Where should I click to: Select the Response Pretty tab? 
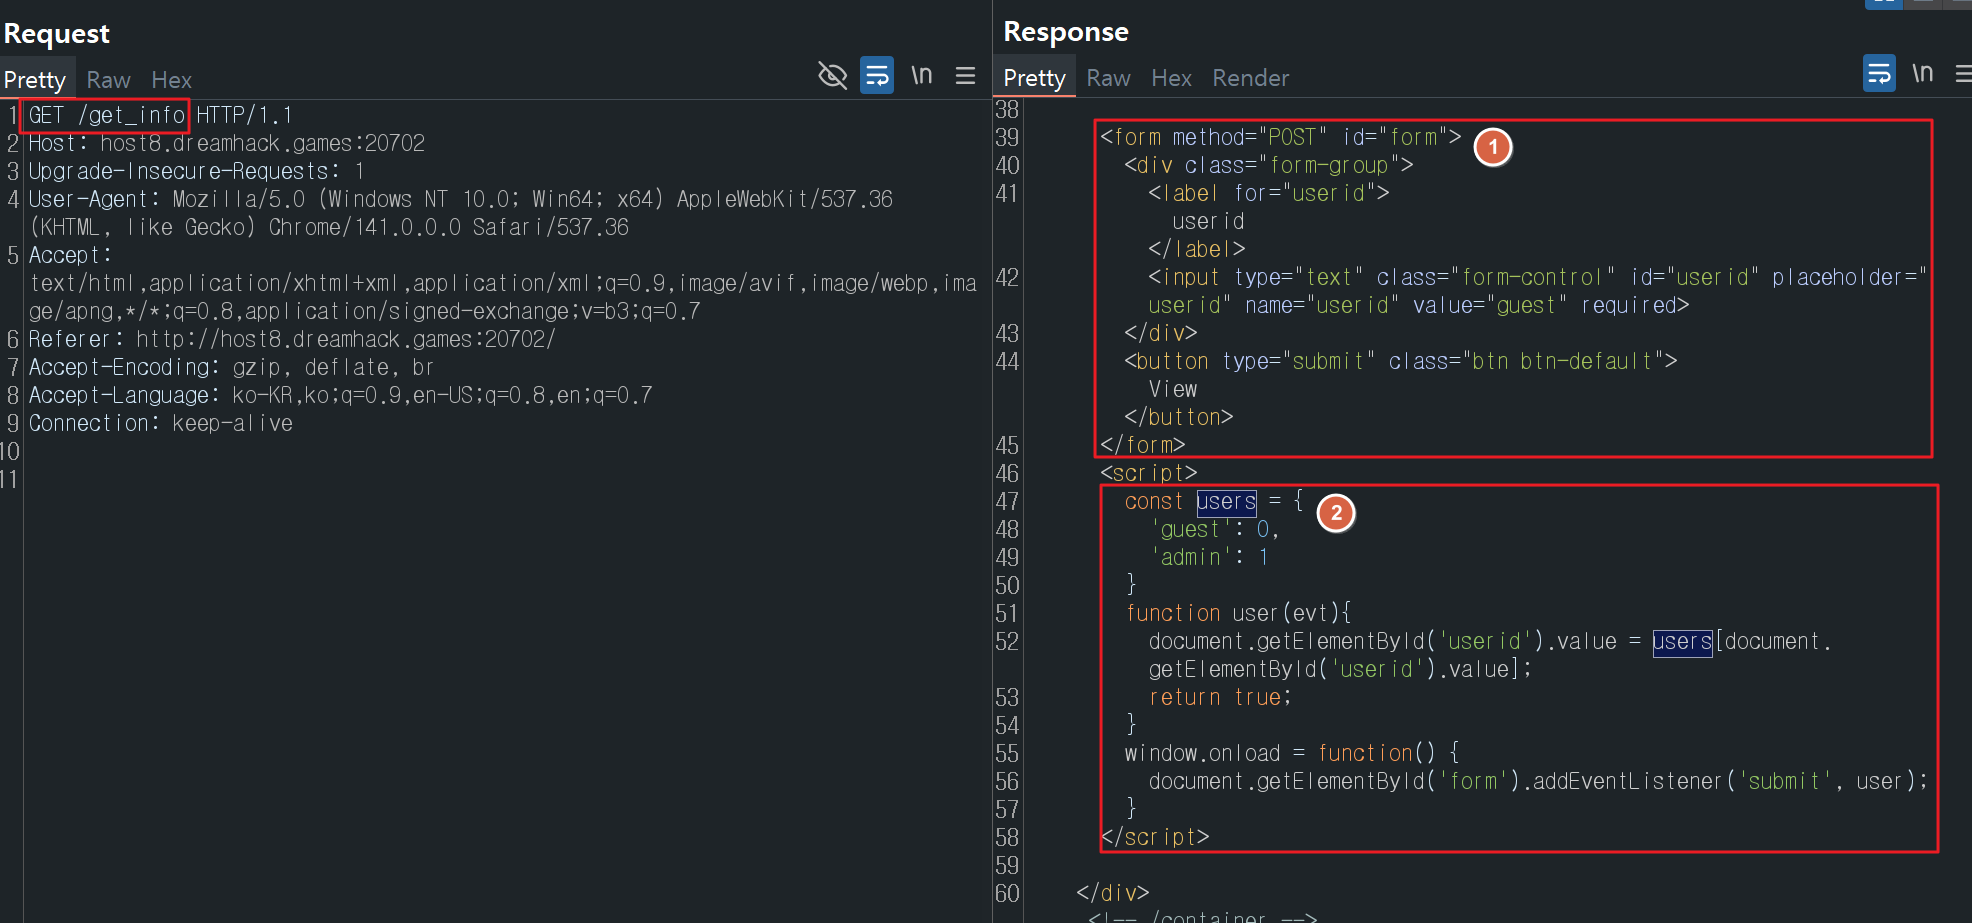point(1034,78)
